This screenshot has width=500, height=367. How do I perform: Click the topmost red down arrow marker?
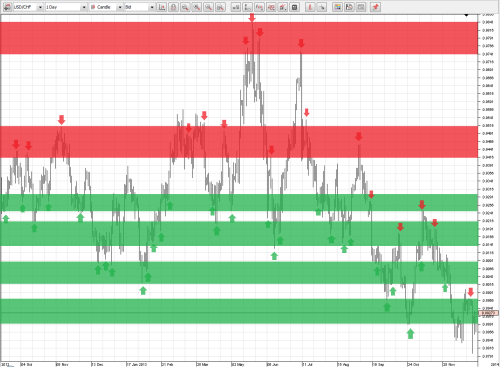[x=252, y=18]
